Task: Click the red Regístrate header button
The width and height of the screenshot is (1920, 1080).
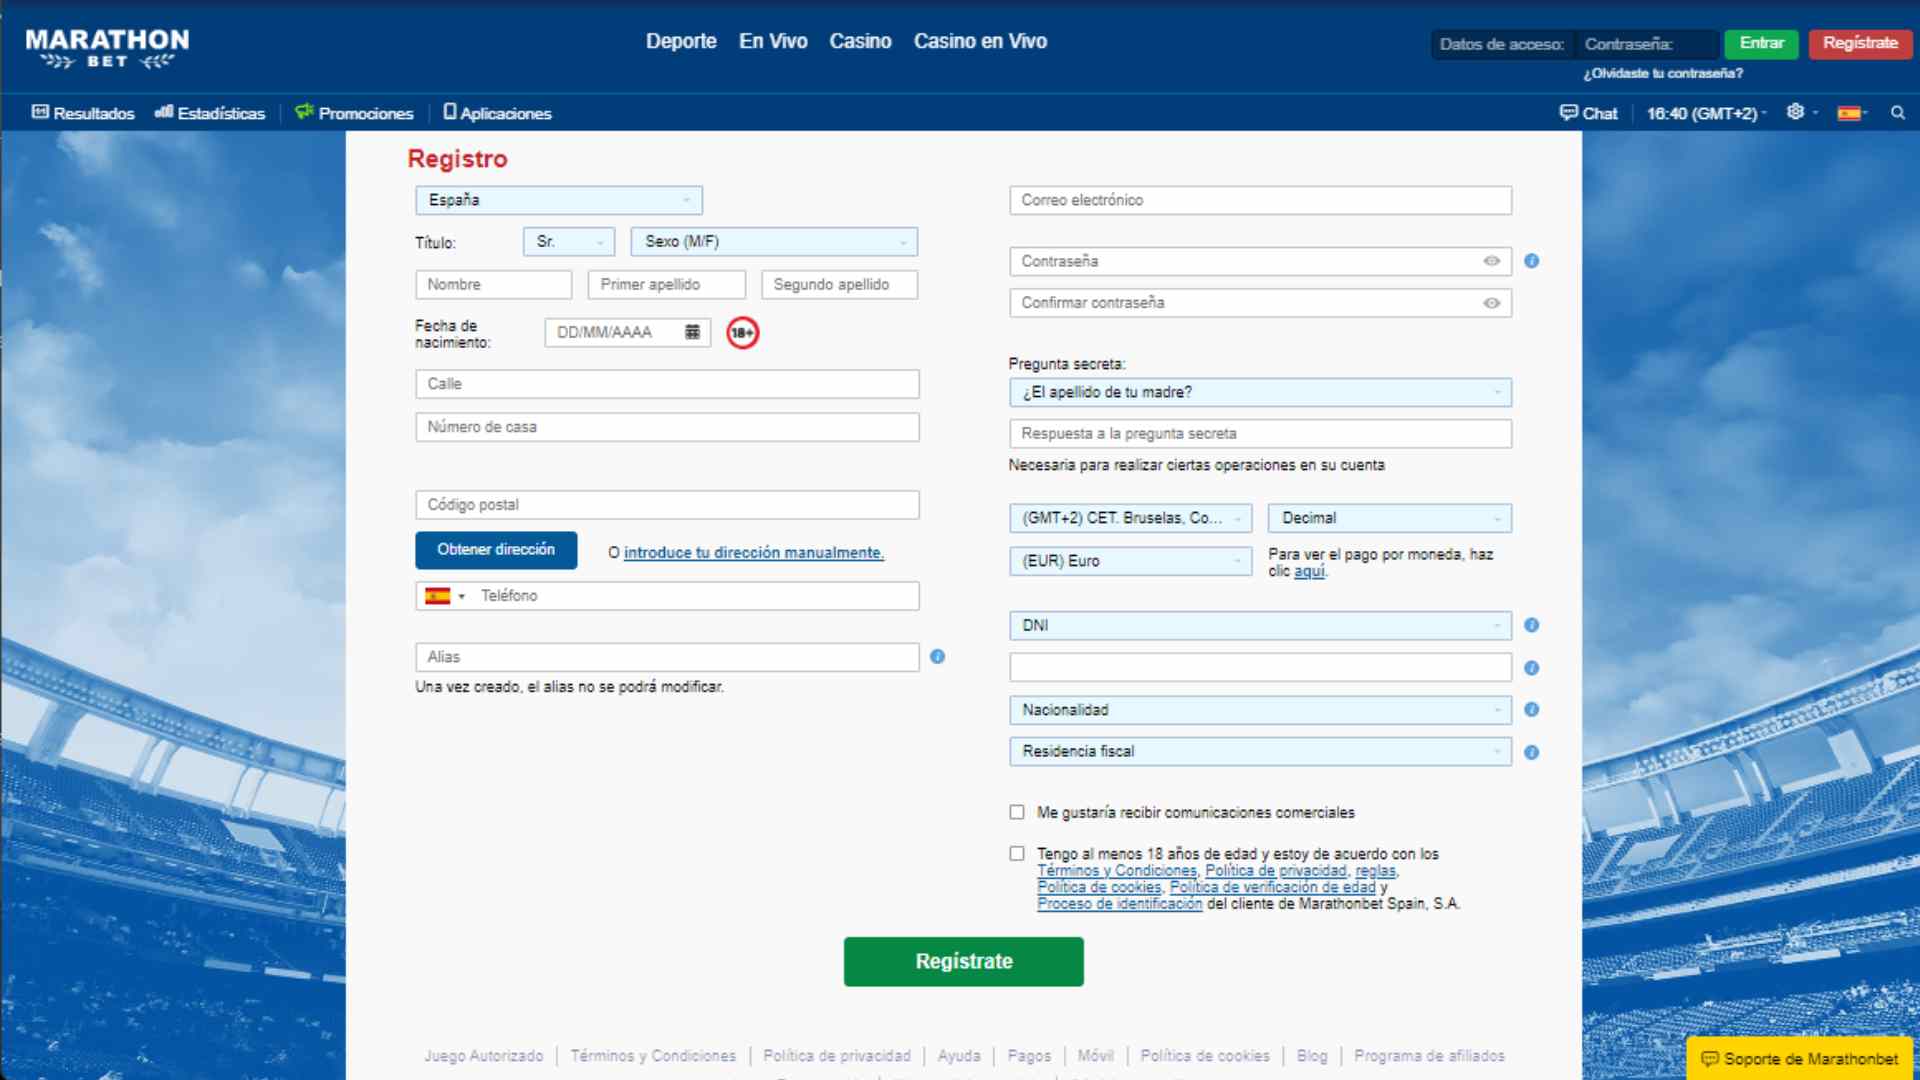Action: click(1860, 43)
